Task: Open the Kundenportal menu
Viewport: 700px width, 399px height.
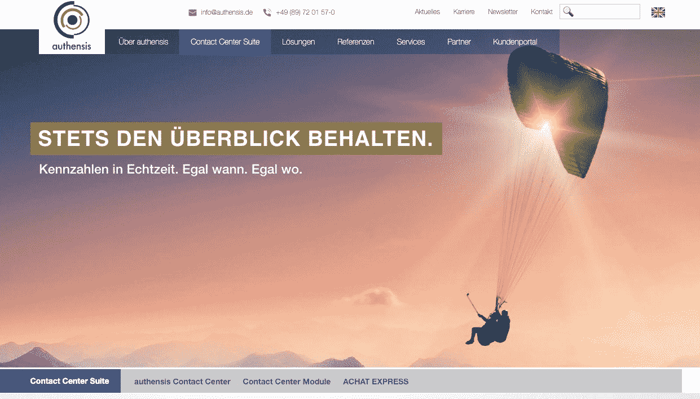Action: coord(515,42)
